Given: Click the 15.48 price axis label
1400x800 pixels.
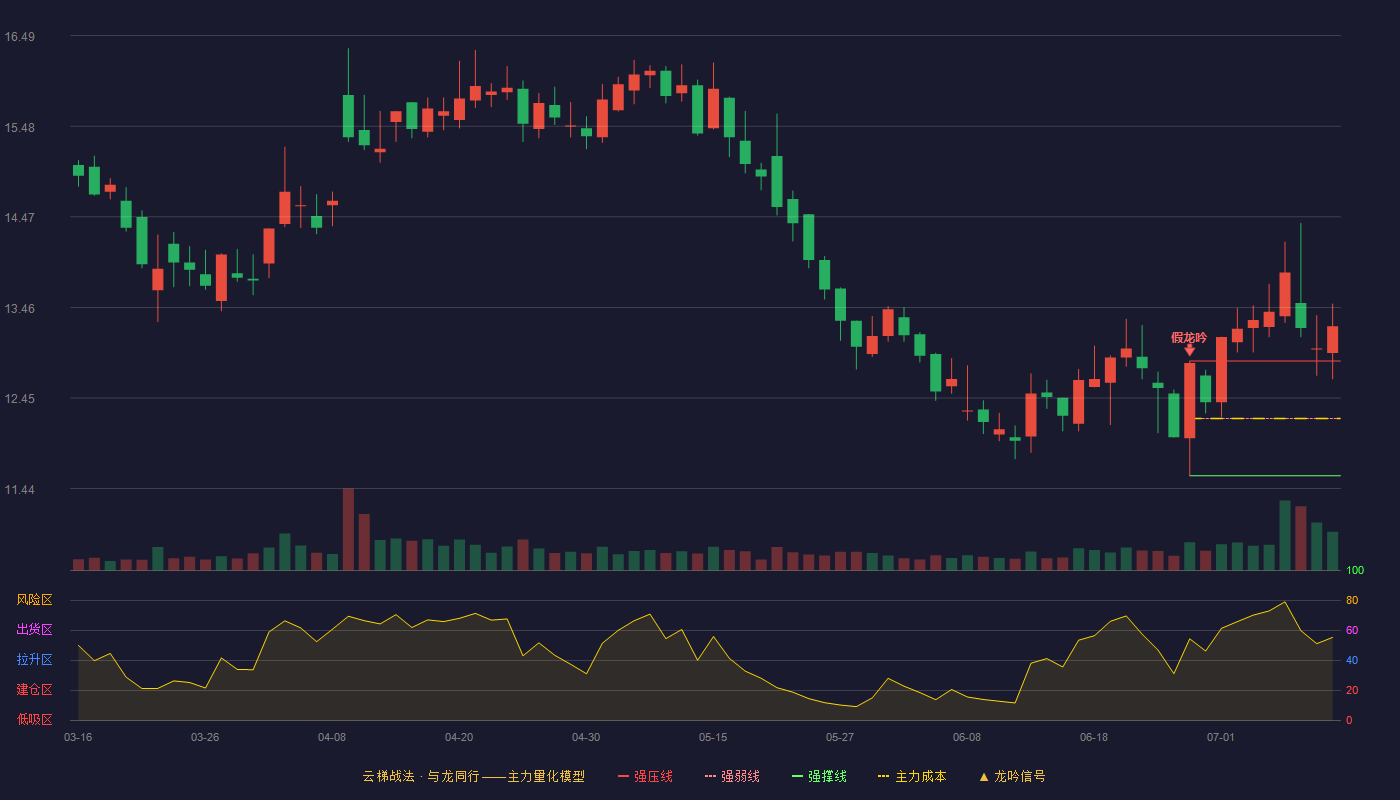Looking at the screenshot, I should click(19, 128).
